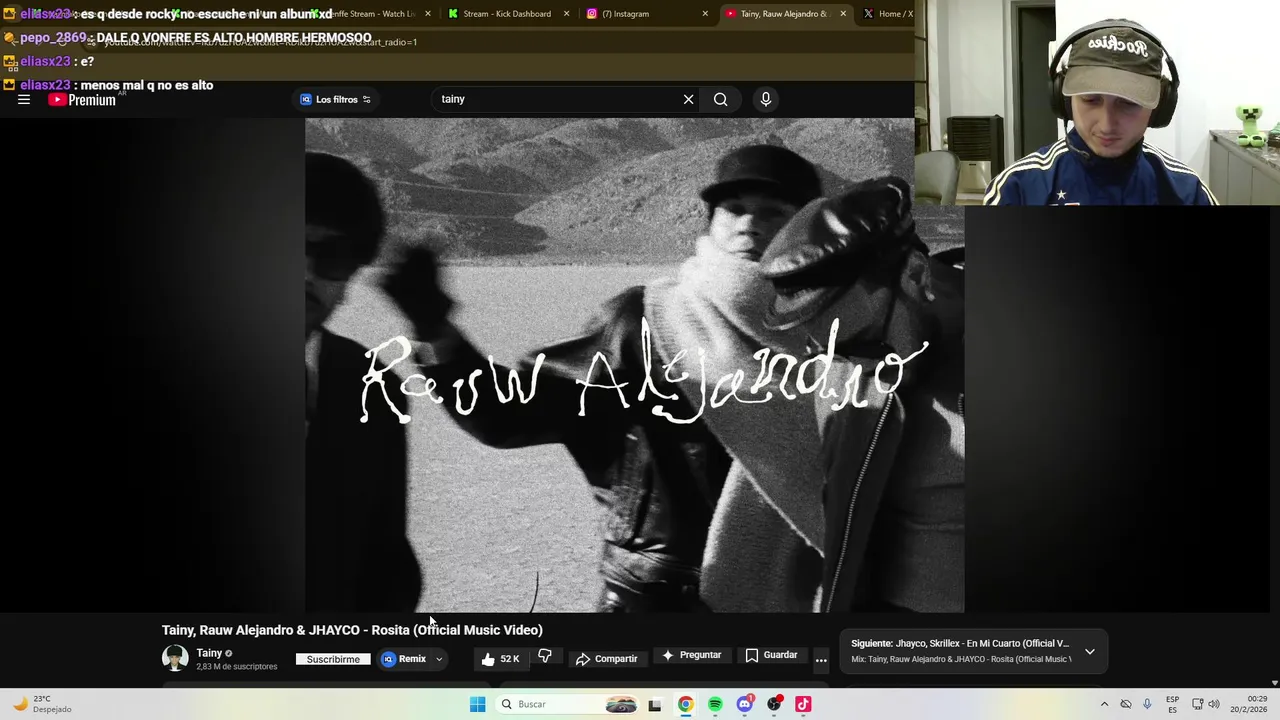Go to YouTube Premium home logo
1280x720 pixels.
82,99
